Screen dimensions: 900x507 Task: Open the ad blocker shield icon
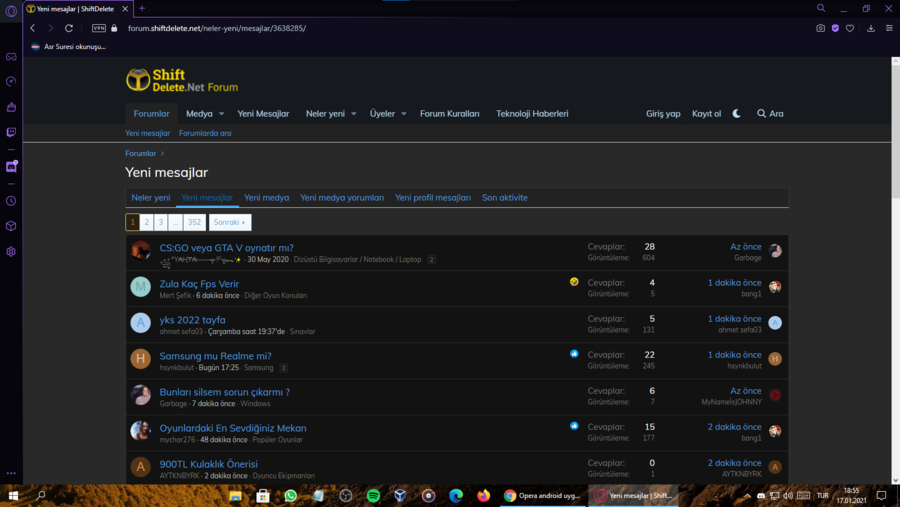(835, 28)
